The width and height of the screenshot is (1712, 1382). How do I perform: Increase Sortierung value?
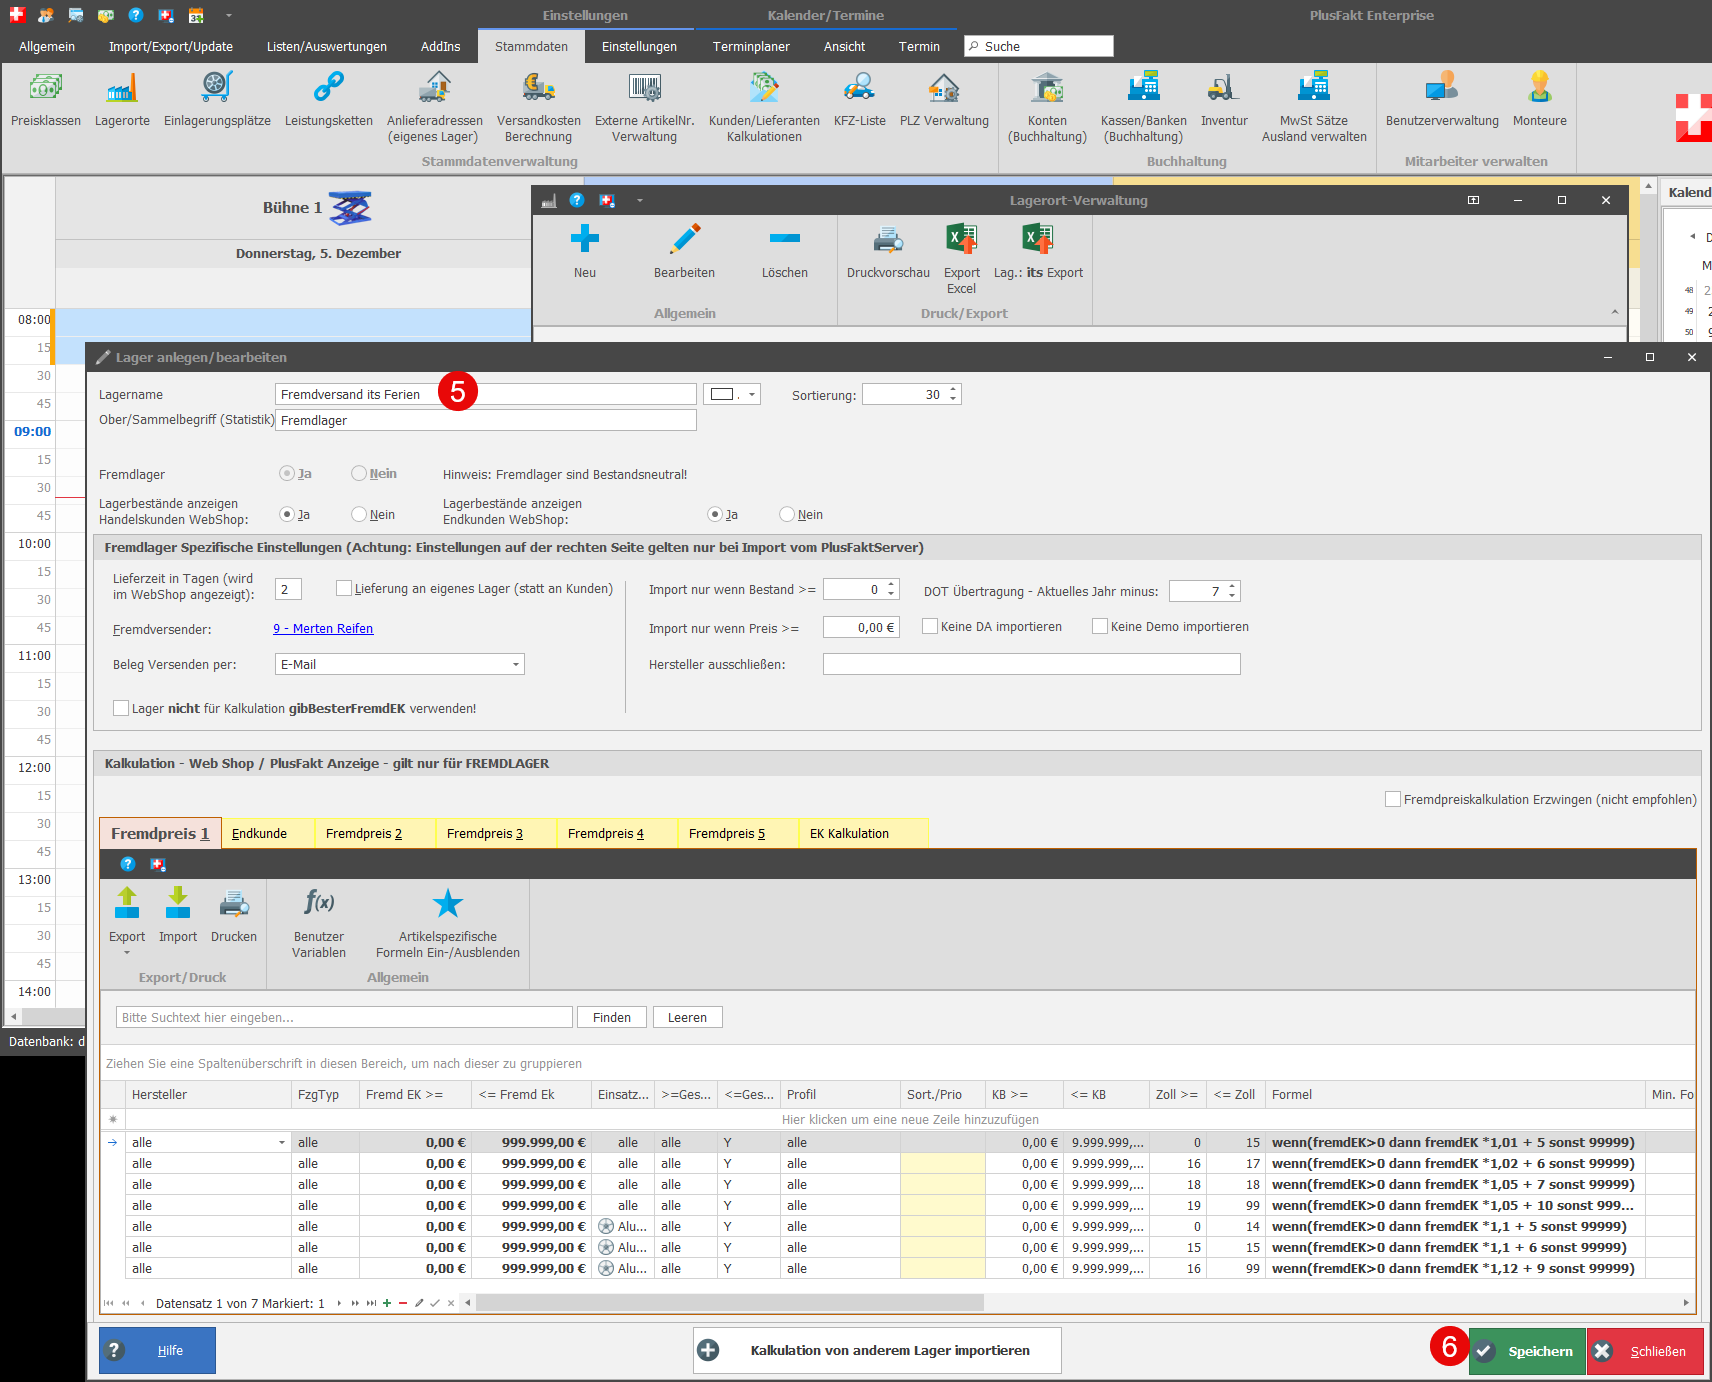(x=953, y=389)
